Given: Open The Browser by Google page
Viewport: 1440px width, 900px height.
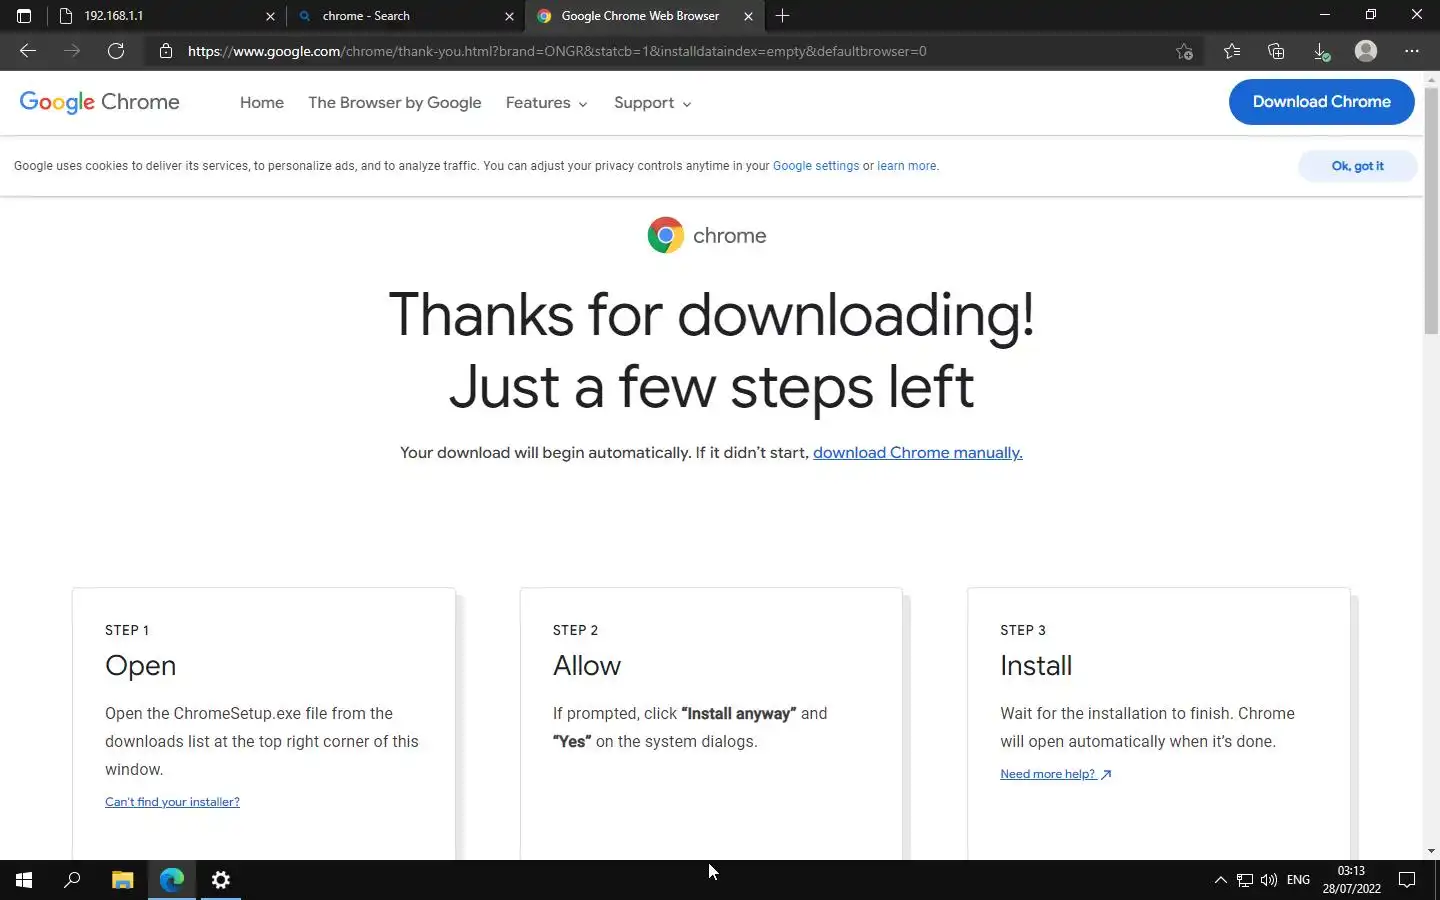Looking at the screenshot, I should [395, 102].
